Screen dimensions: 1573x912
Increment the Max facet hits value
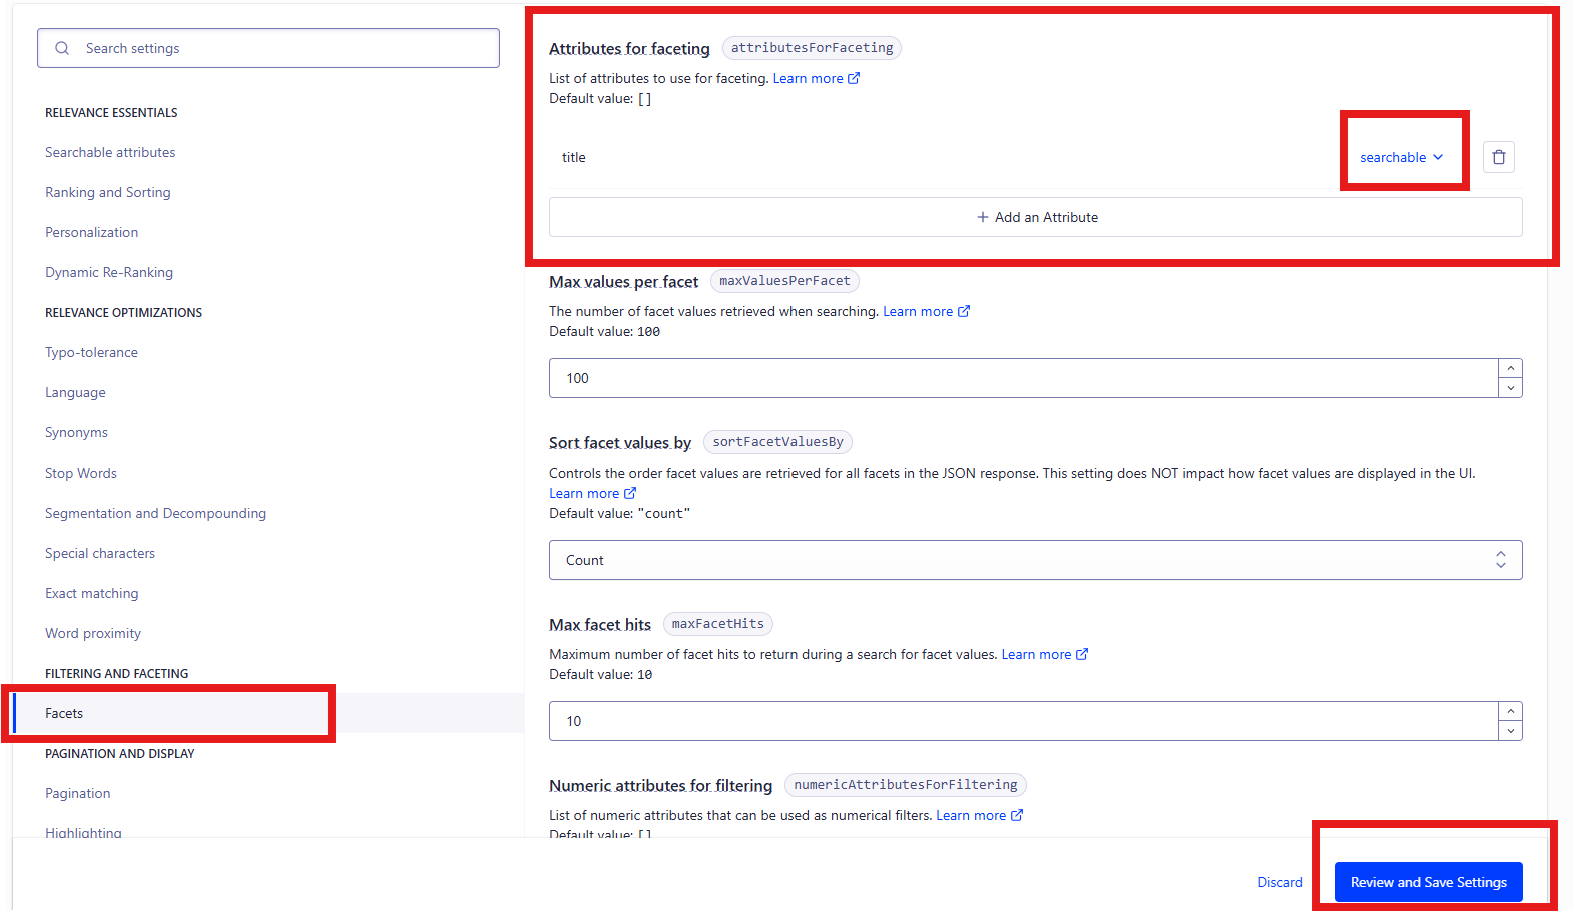(1510, 712)
